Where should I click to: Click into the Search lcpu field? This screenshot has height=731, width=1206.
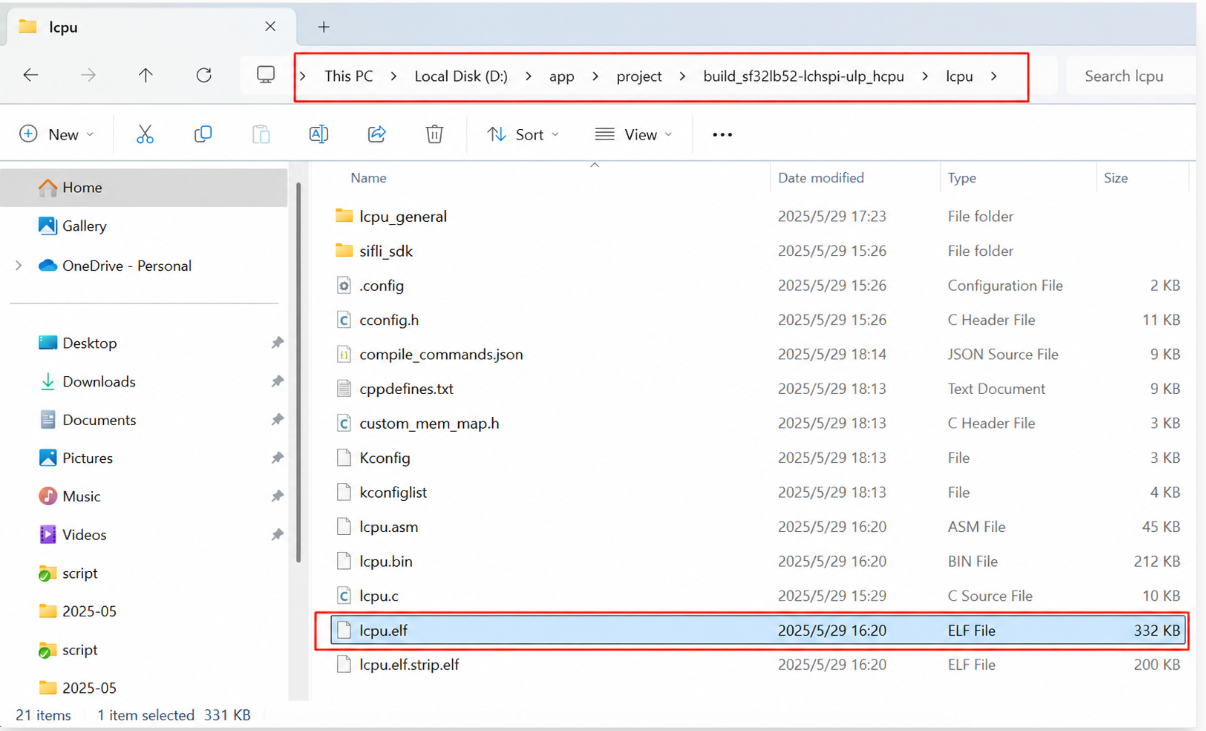pyautogui.click(x=1124, y=76)
